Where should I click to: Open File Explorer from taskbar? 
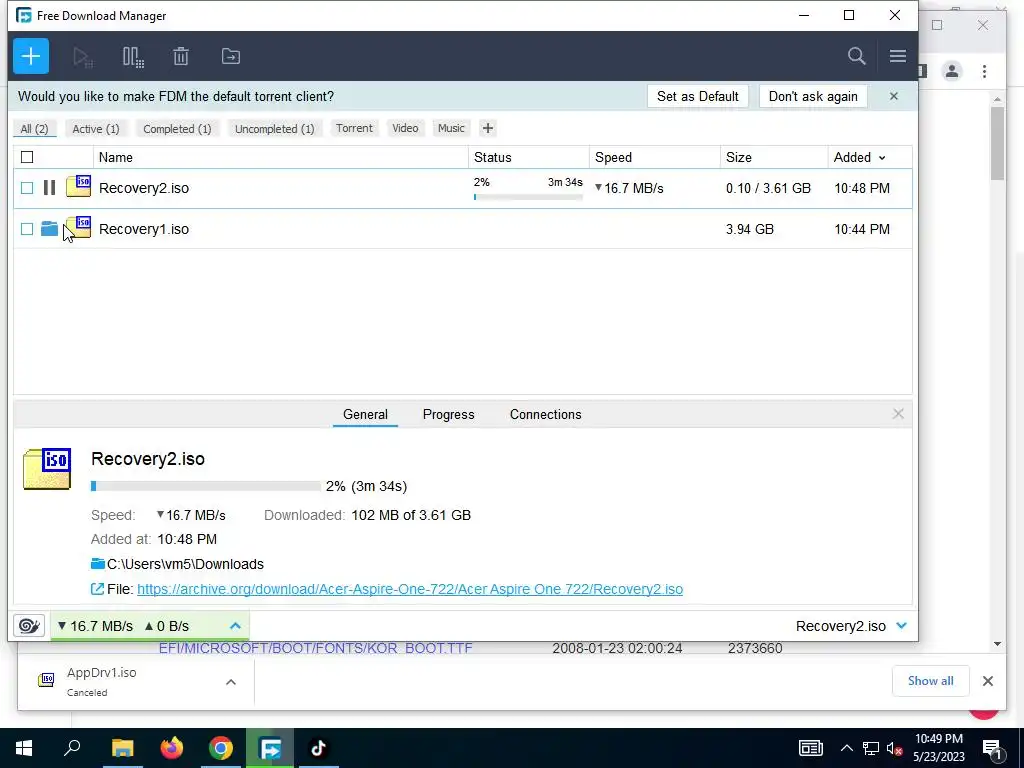[x=122, y=748]
